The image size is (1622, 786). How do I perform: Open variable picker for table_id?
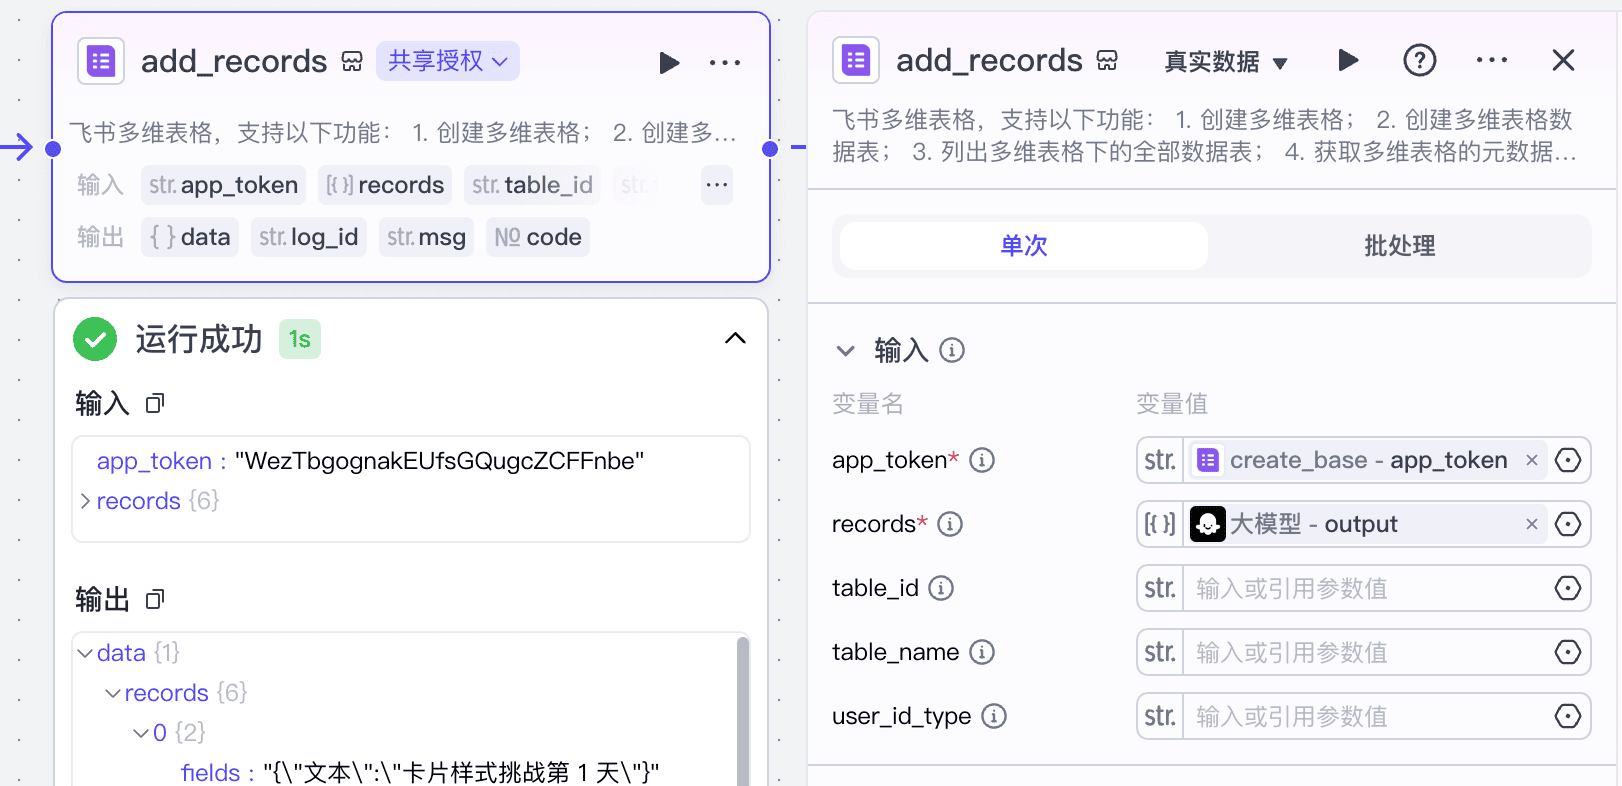(1568, 588)
